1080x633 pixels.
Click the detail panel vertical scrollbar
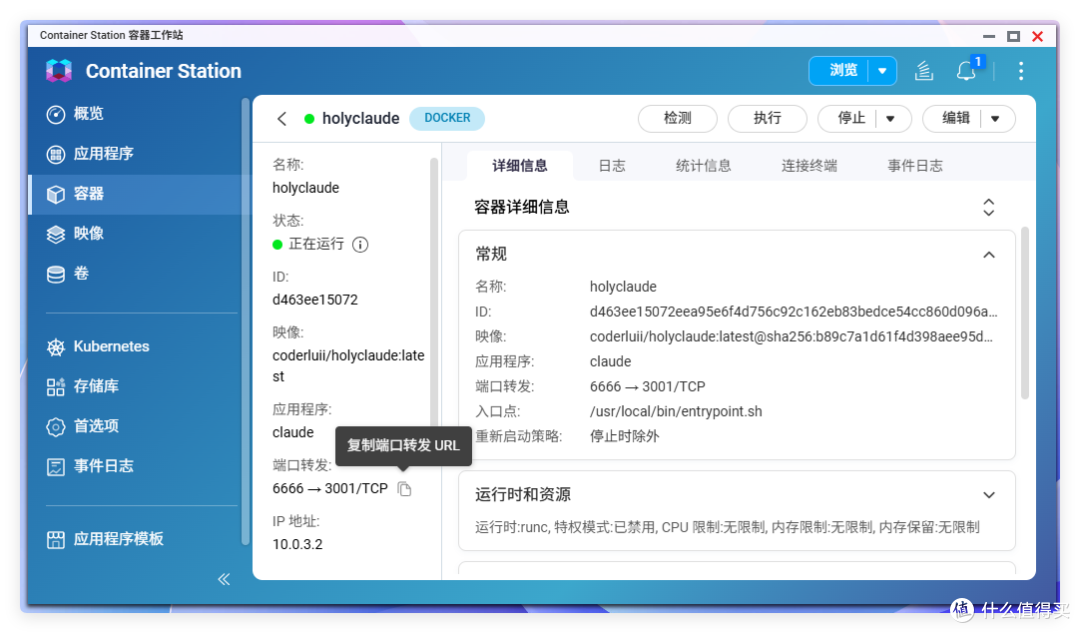[1025, 313]
